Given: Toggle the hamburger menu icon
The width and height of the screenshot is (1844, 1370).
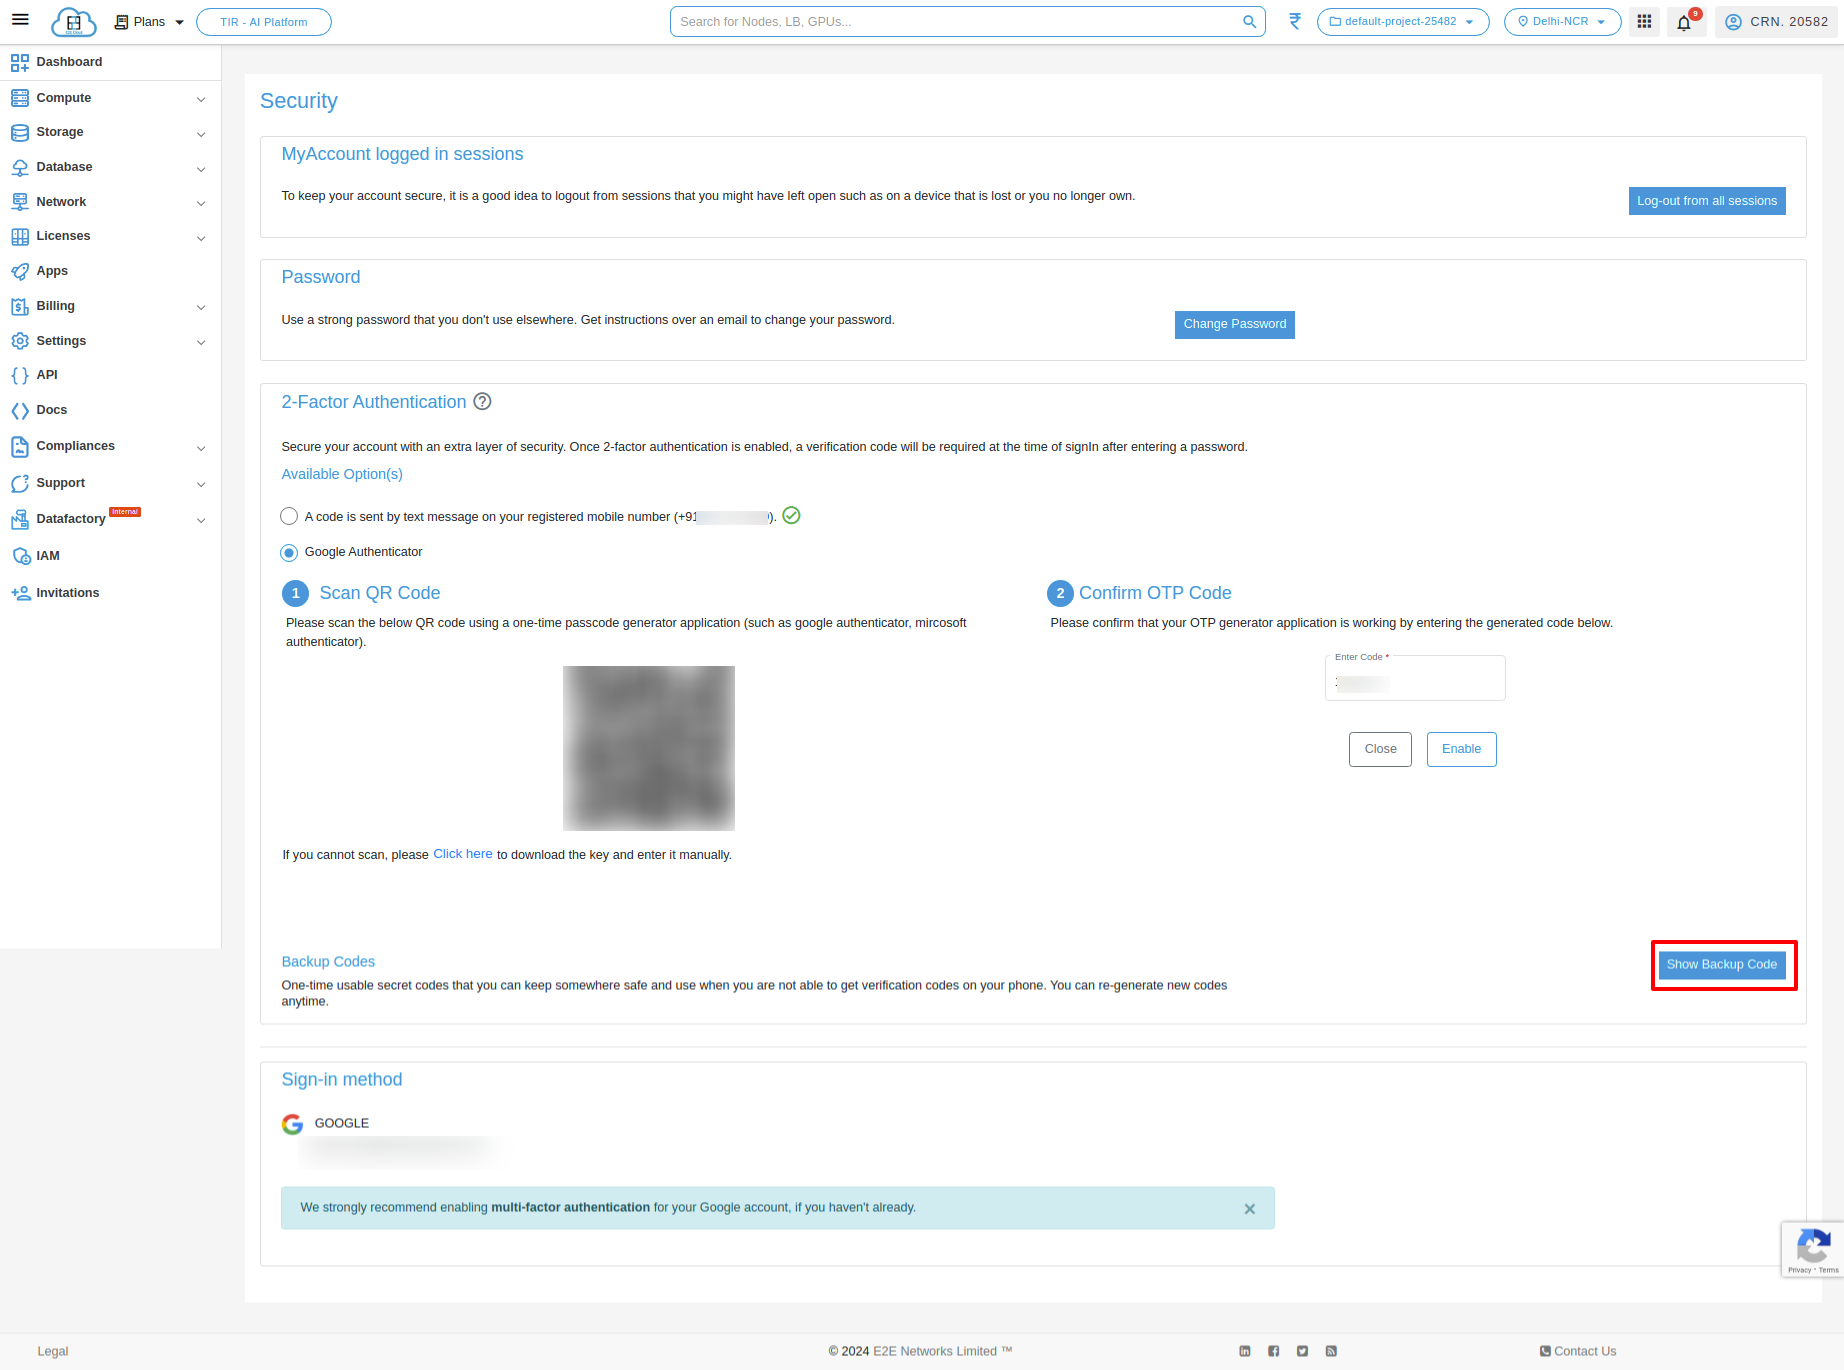Looking at the screenshot, I should 20,20.
